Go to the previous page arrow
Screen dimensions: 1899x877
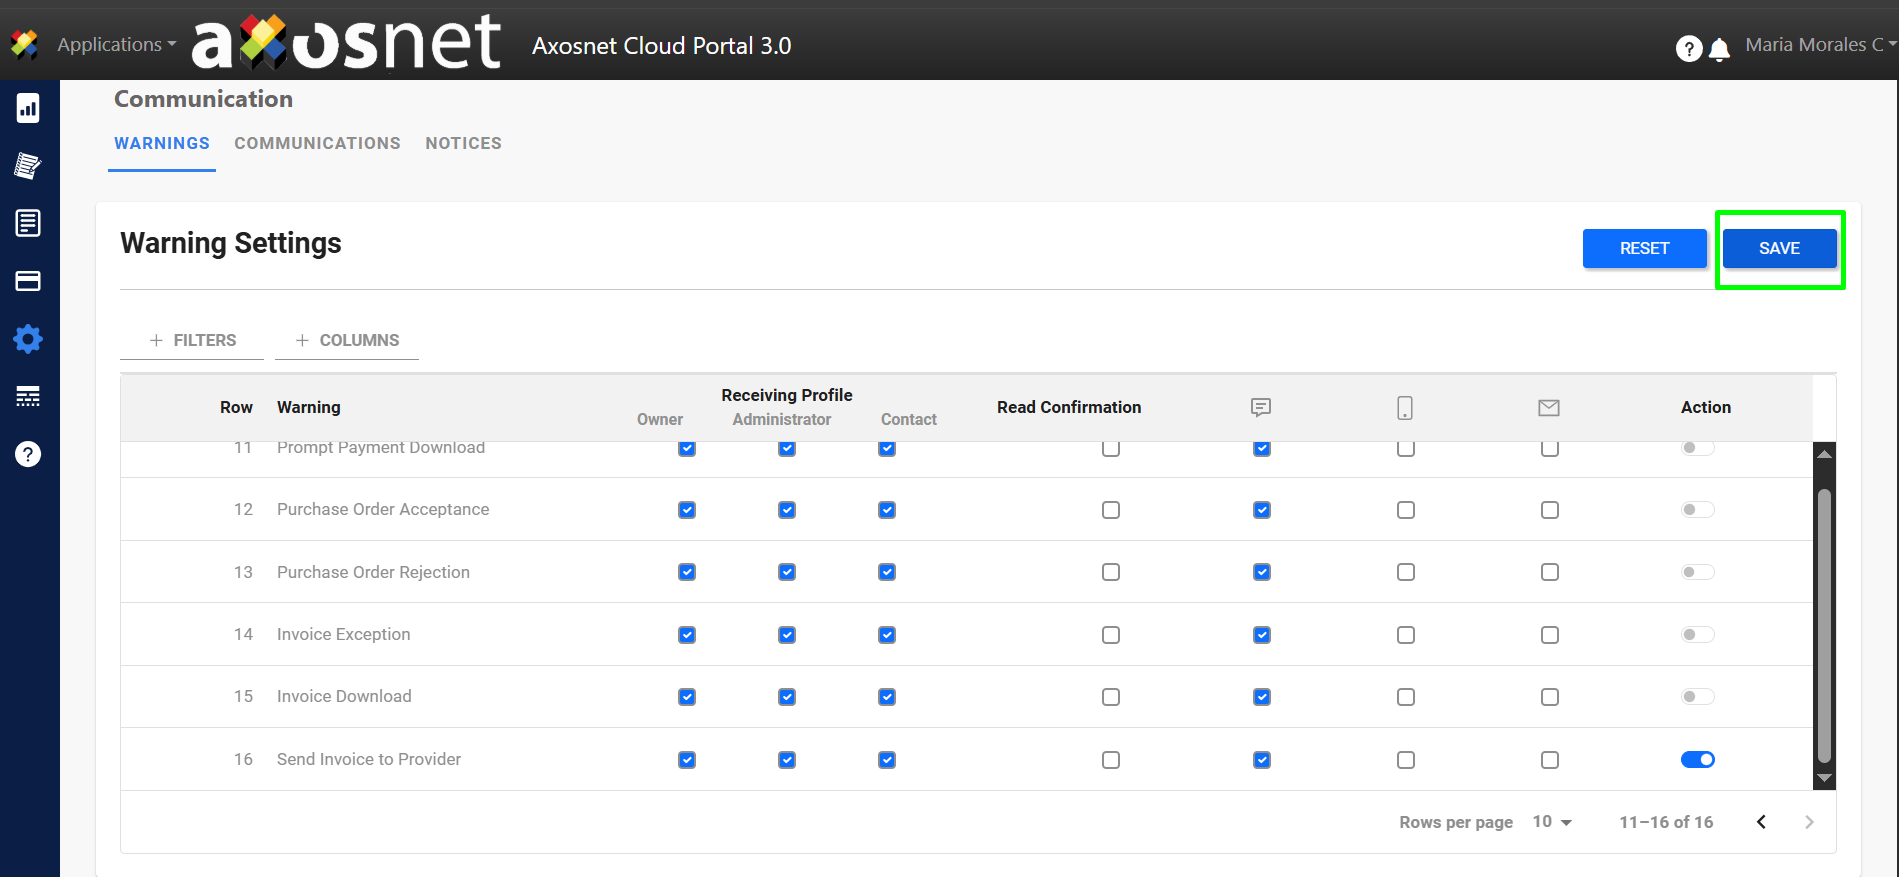click(1761, 822)
